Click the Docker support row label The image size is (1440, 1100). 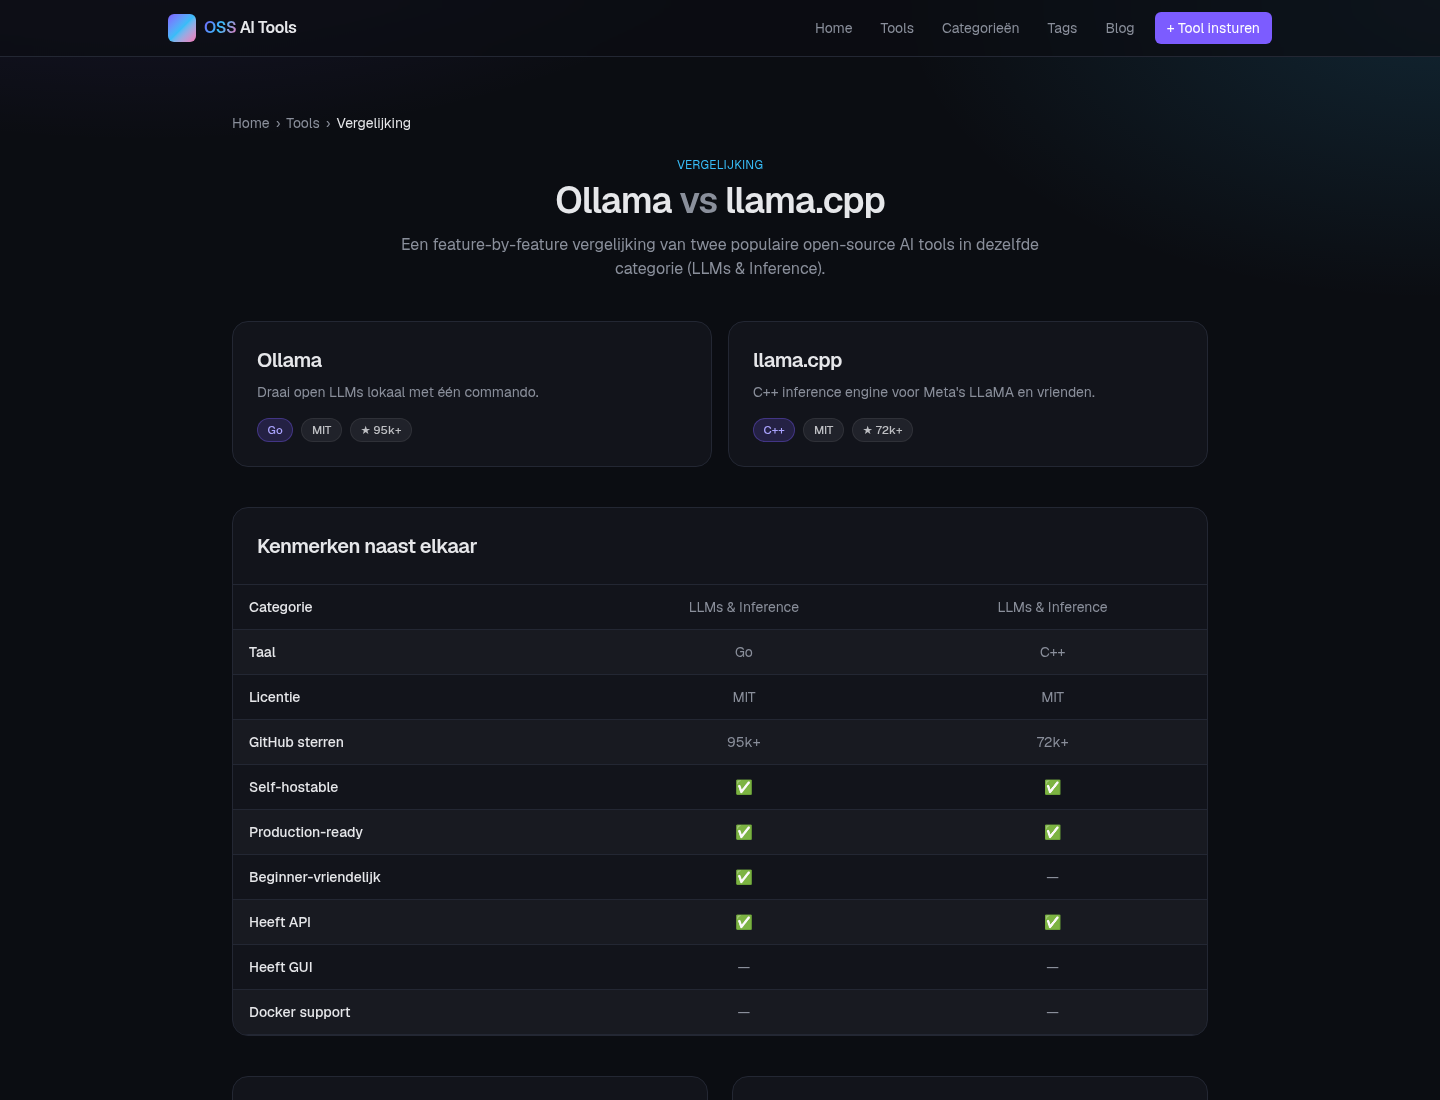click(x=300, y=1012)
